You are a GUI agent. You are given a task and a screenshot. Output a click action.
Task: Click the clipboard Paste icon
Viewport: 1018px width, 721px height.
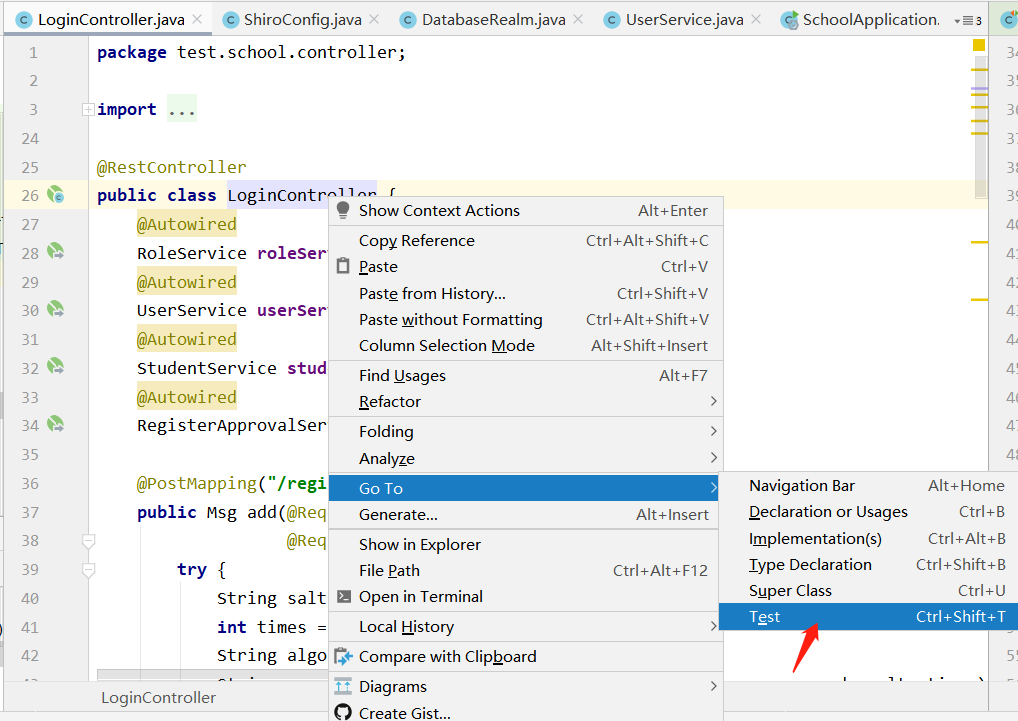point(343,266)
